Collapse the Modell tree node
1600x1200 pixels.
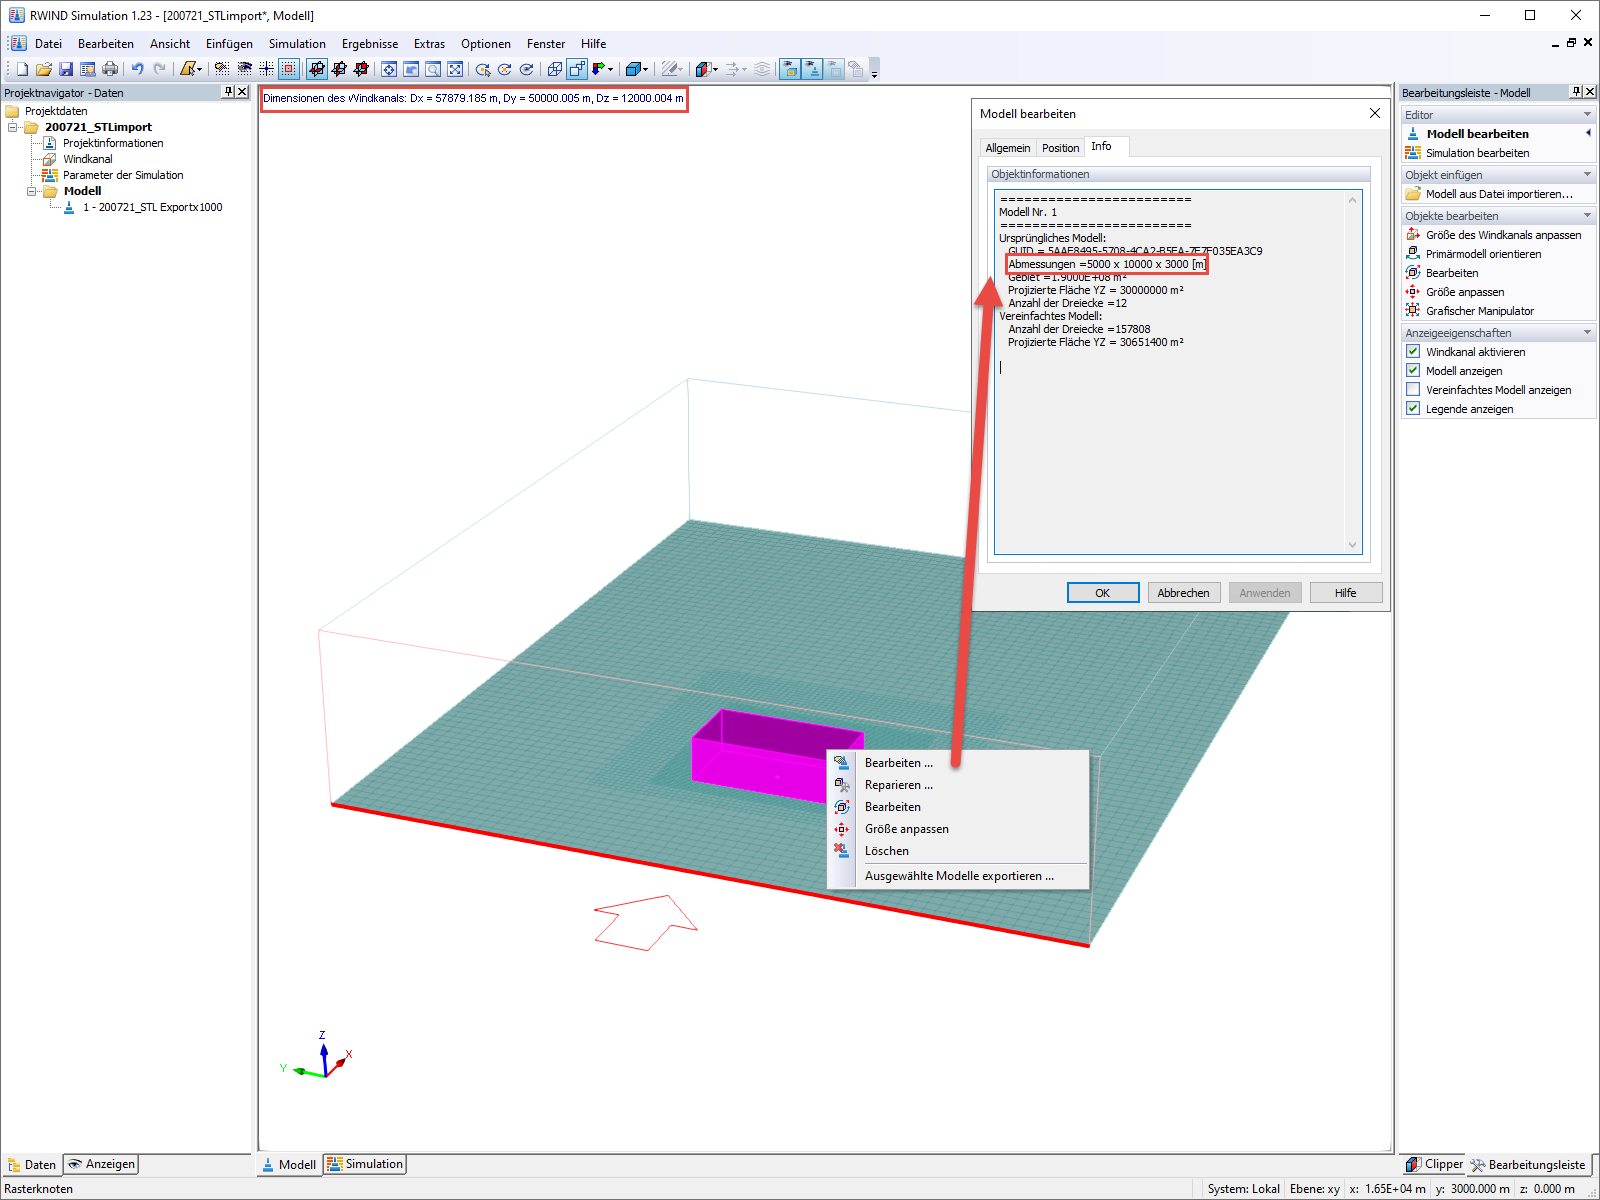tap(31, 191)
